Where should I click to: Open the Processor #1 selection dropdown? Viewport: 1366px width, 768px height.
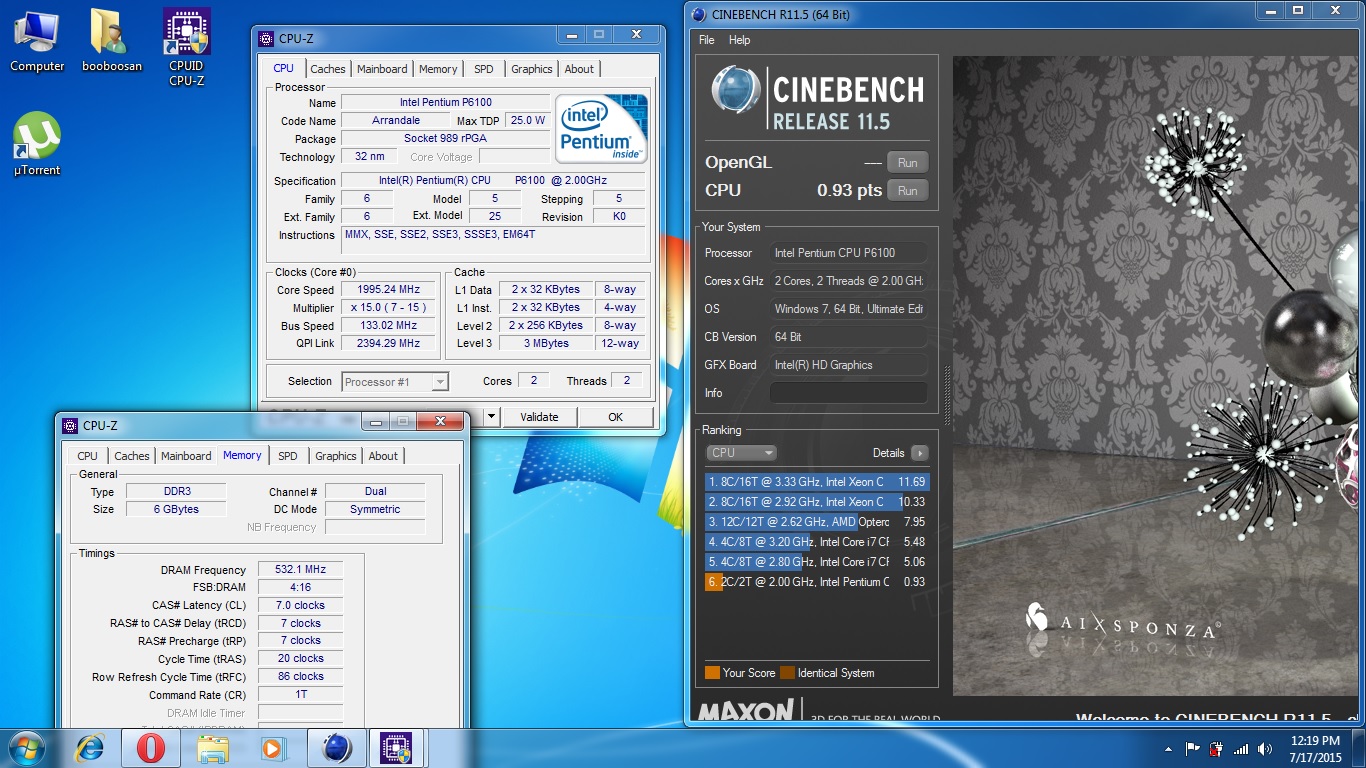[395, 381]
